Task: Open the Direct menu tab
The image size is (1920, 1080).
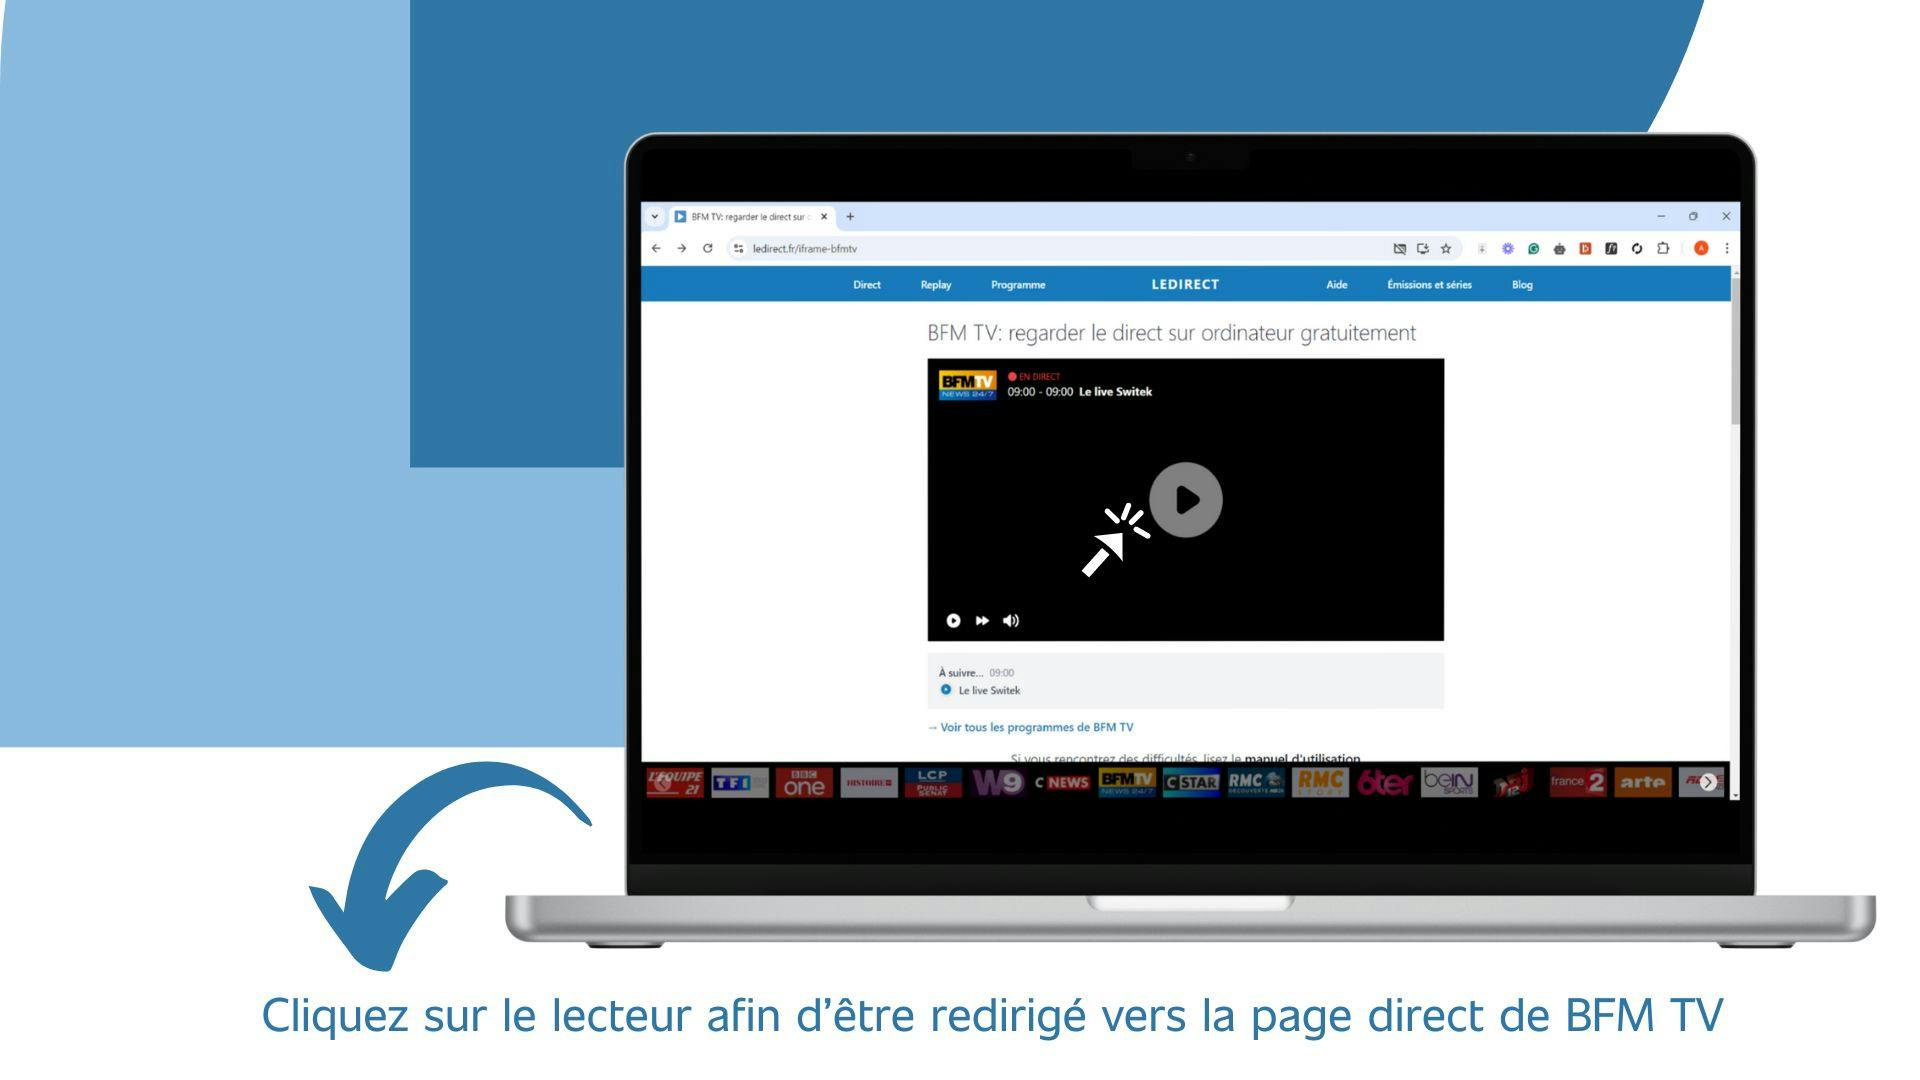Action: coord(868,284)
